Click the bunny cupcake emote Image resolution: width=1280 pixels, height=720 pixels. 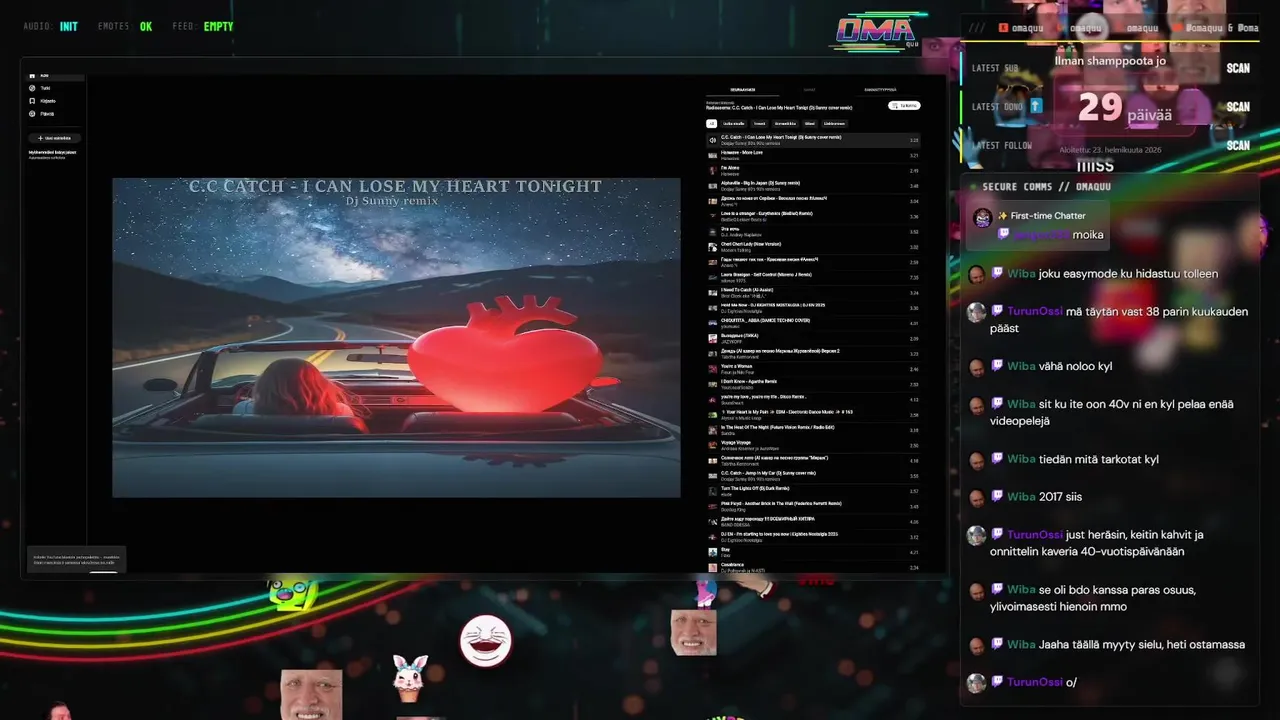pyautogui.click(x=410, y=678)
